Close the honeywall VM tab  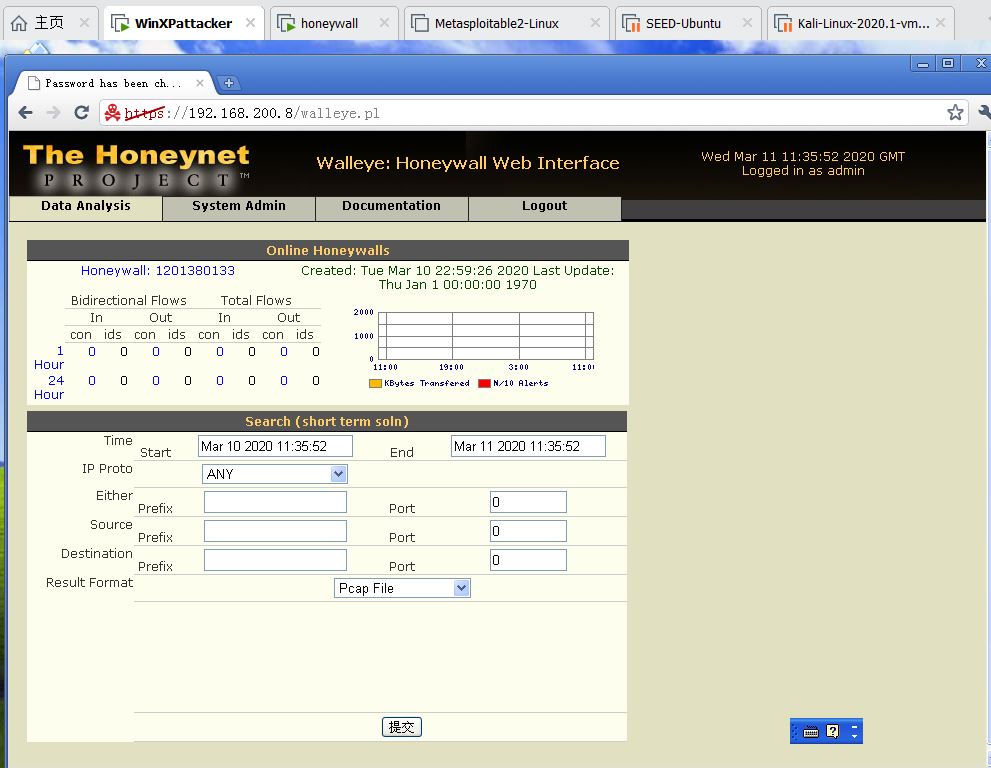click(x=384, y=23)
